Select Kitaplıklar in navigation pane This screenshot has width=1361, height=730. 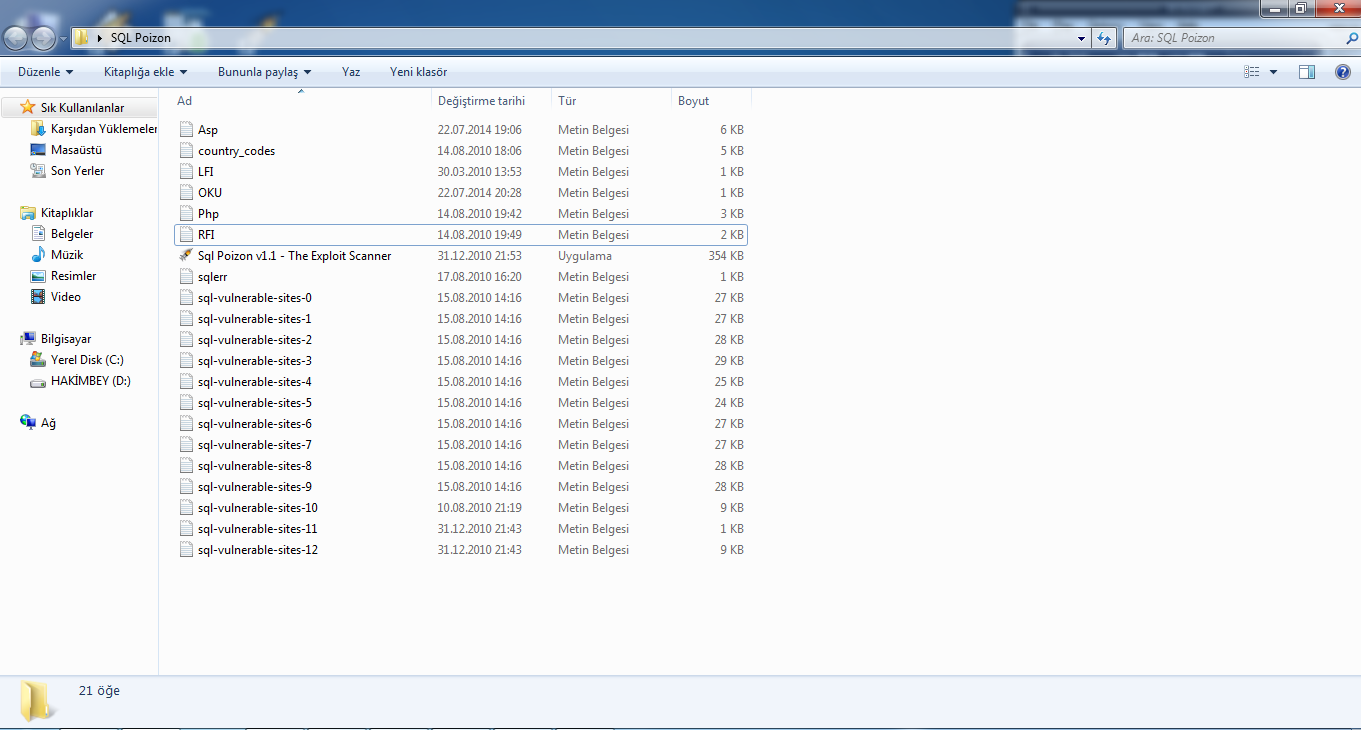[67, 213]
